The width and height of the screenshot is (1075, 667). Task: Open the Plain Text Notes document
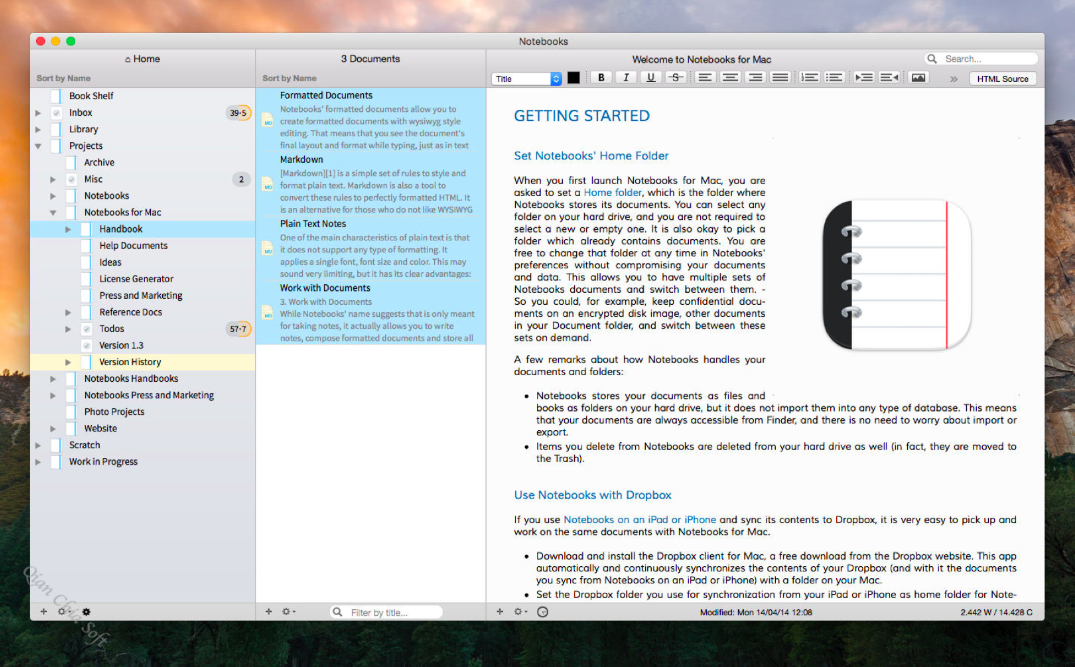[x=371, y=248]
